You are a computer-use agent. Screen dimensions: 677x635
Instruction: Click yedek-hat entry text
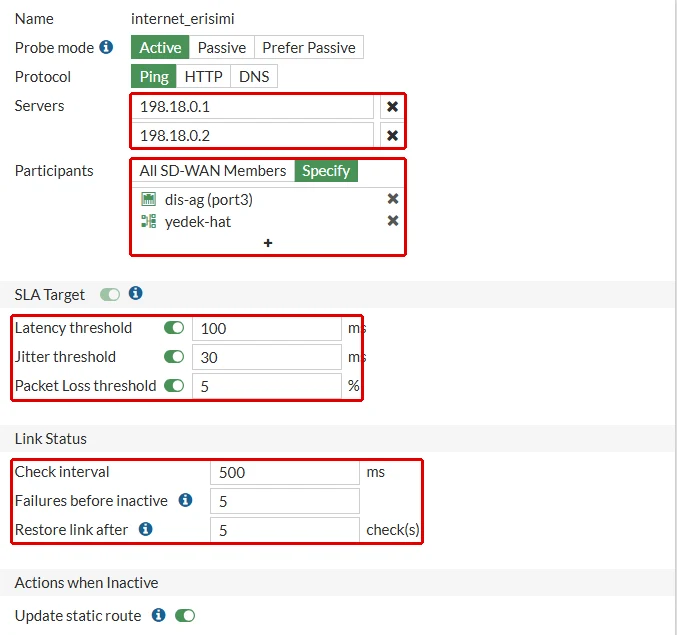(198, 222)
